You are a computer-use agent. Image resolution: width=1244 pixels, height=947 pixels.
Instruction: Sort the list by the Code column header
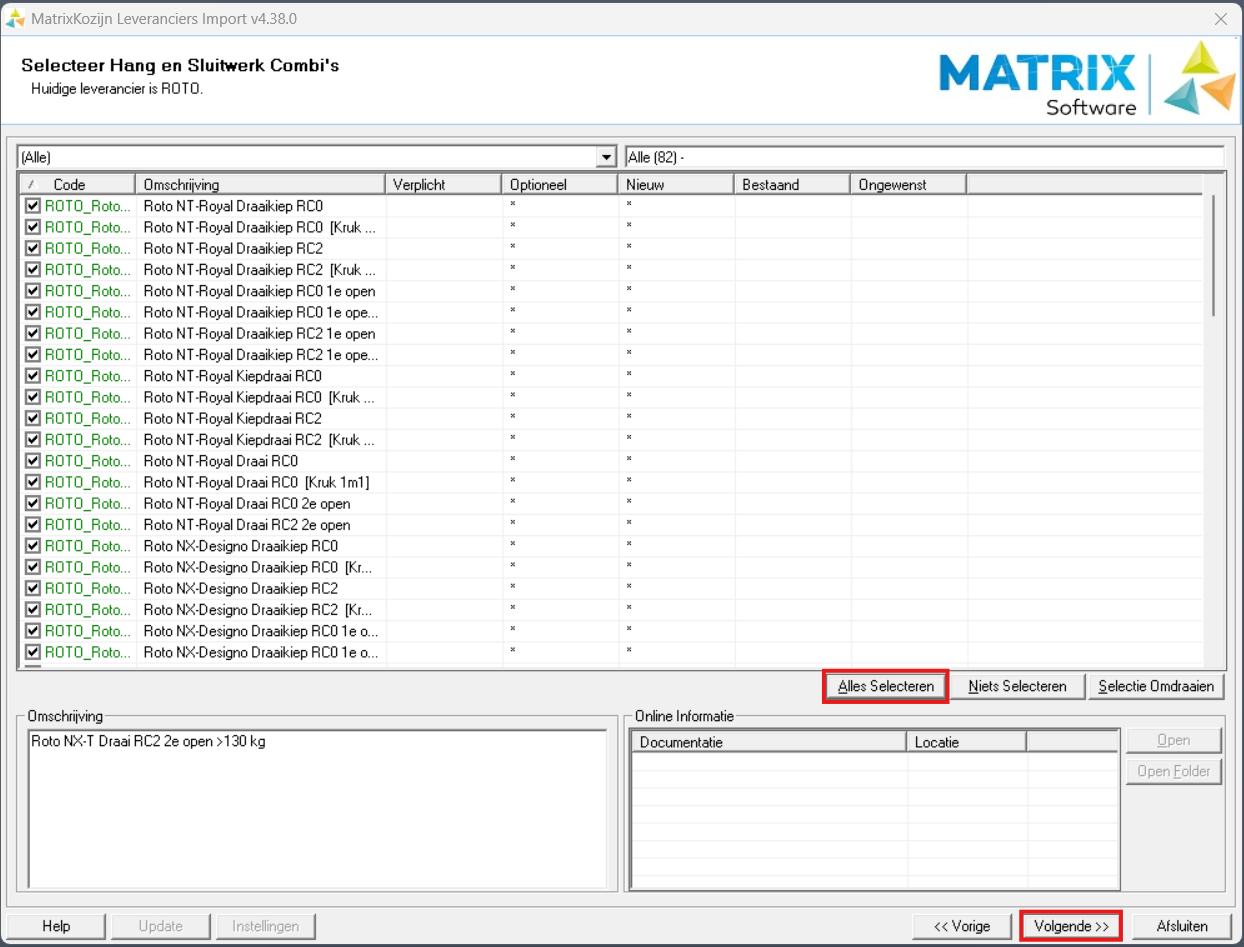(77, 184)
